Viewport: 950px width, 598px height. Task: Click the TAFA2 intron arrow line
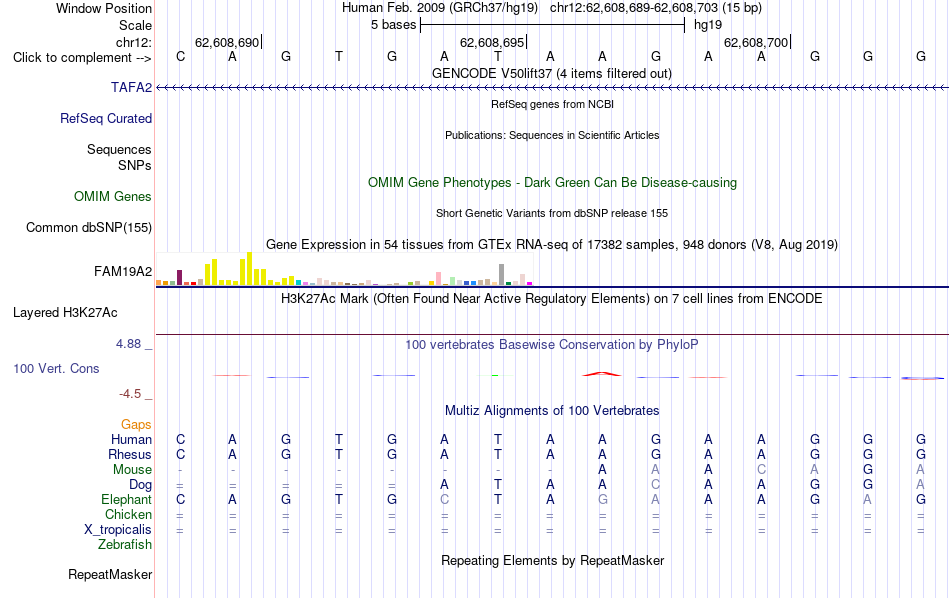coord(552,88)
